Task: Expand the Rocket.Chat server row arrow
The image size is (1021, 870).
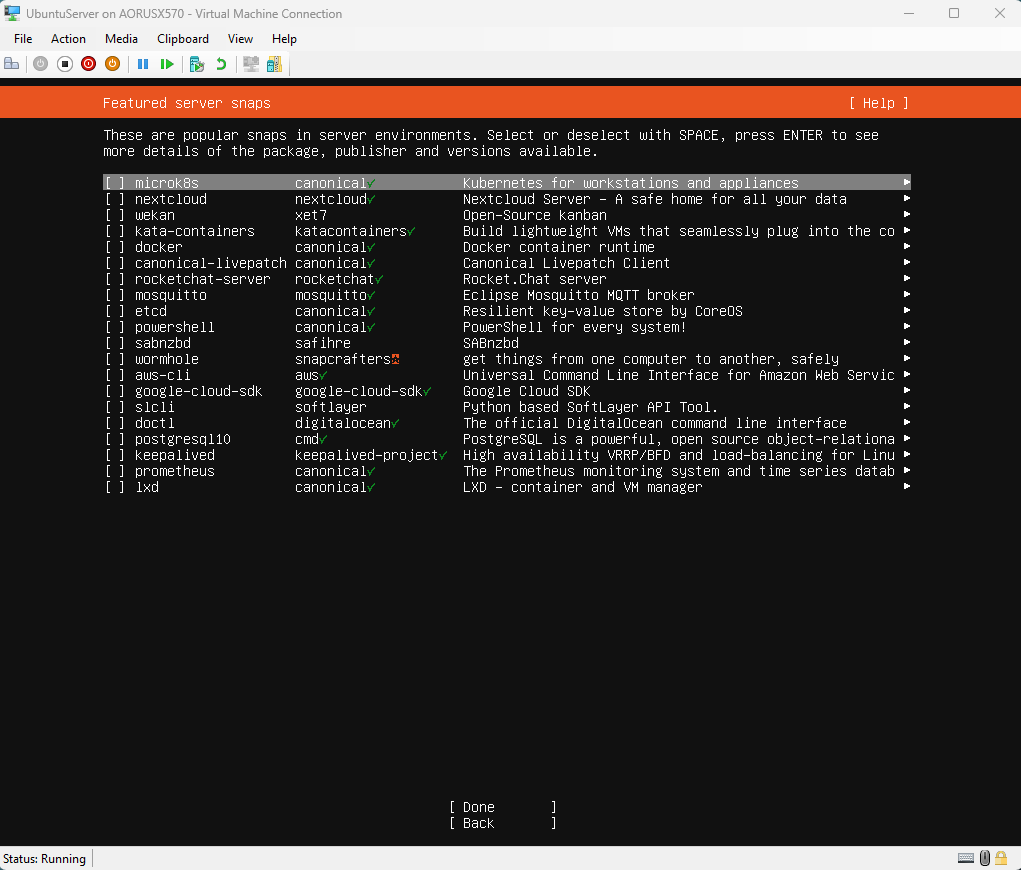Action: click(x=906, y=279)
